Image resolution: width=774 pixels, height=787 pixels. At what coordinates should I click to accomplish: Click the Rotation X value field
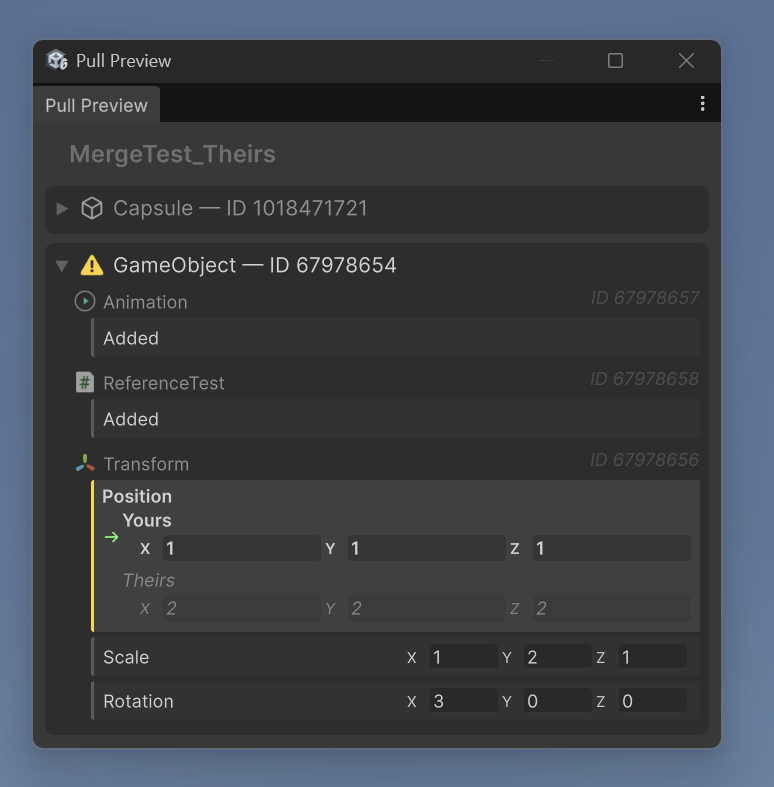click(463, 701)
